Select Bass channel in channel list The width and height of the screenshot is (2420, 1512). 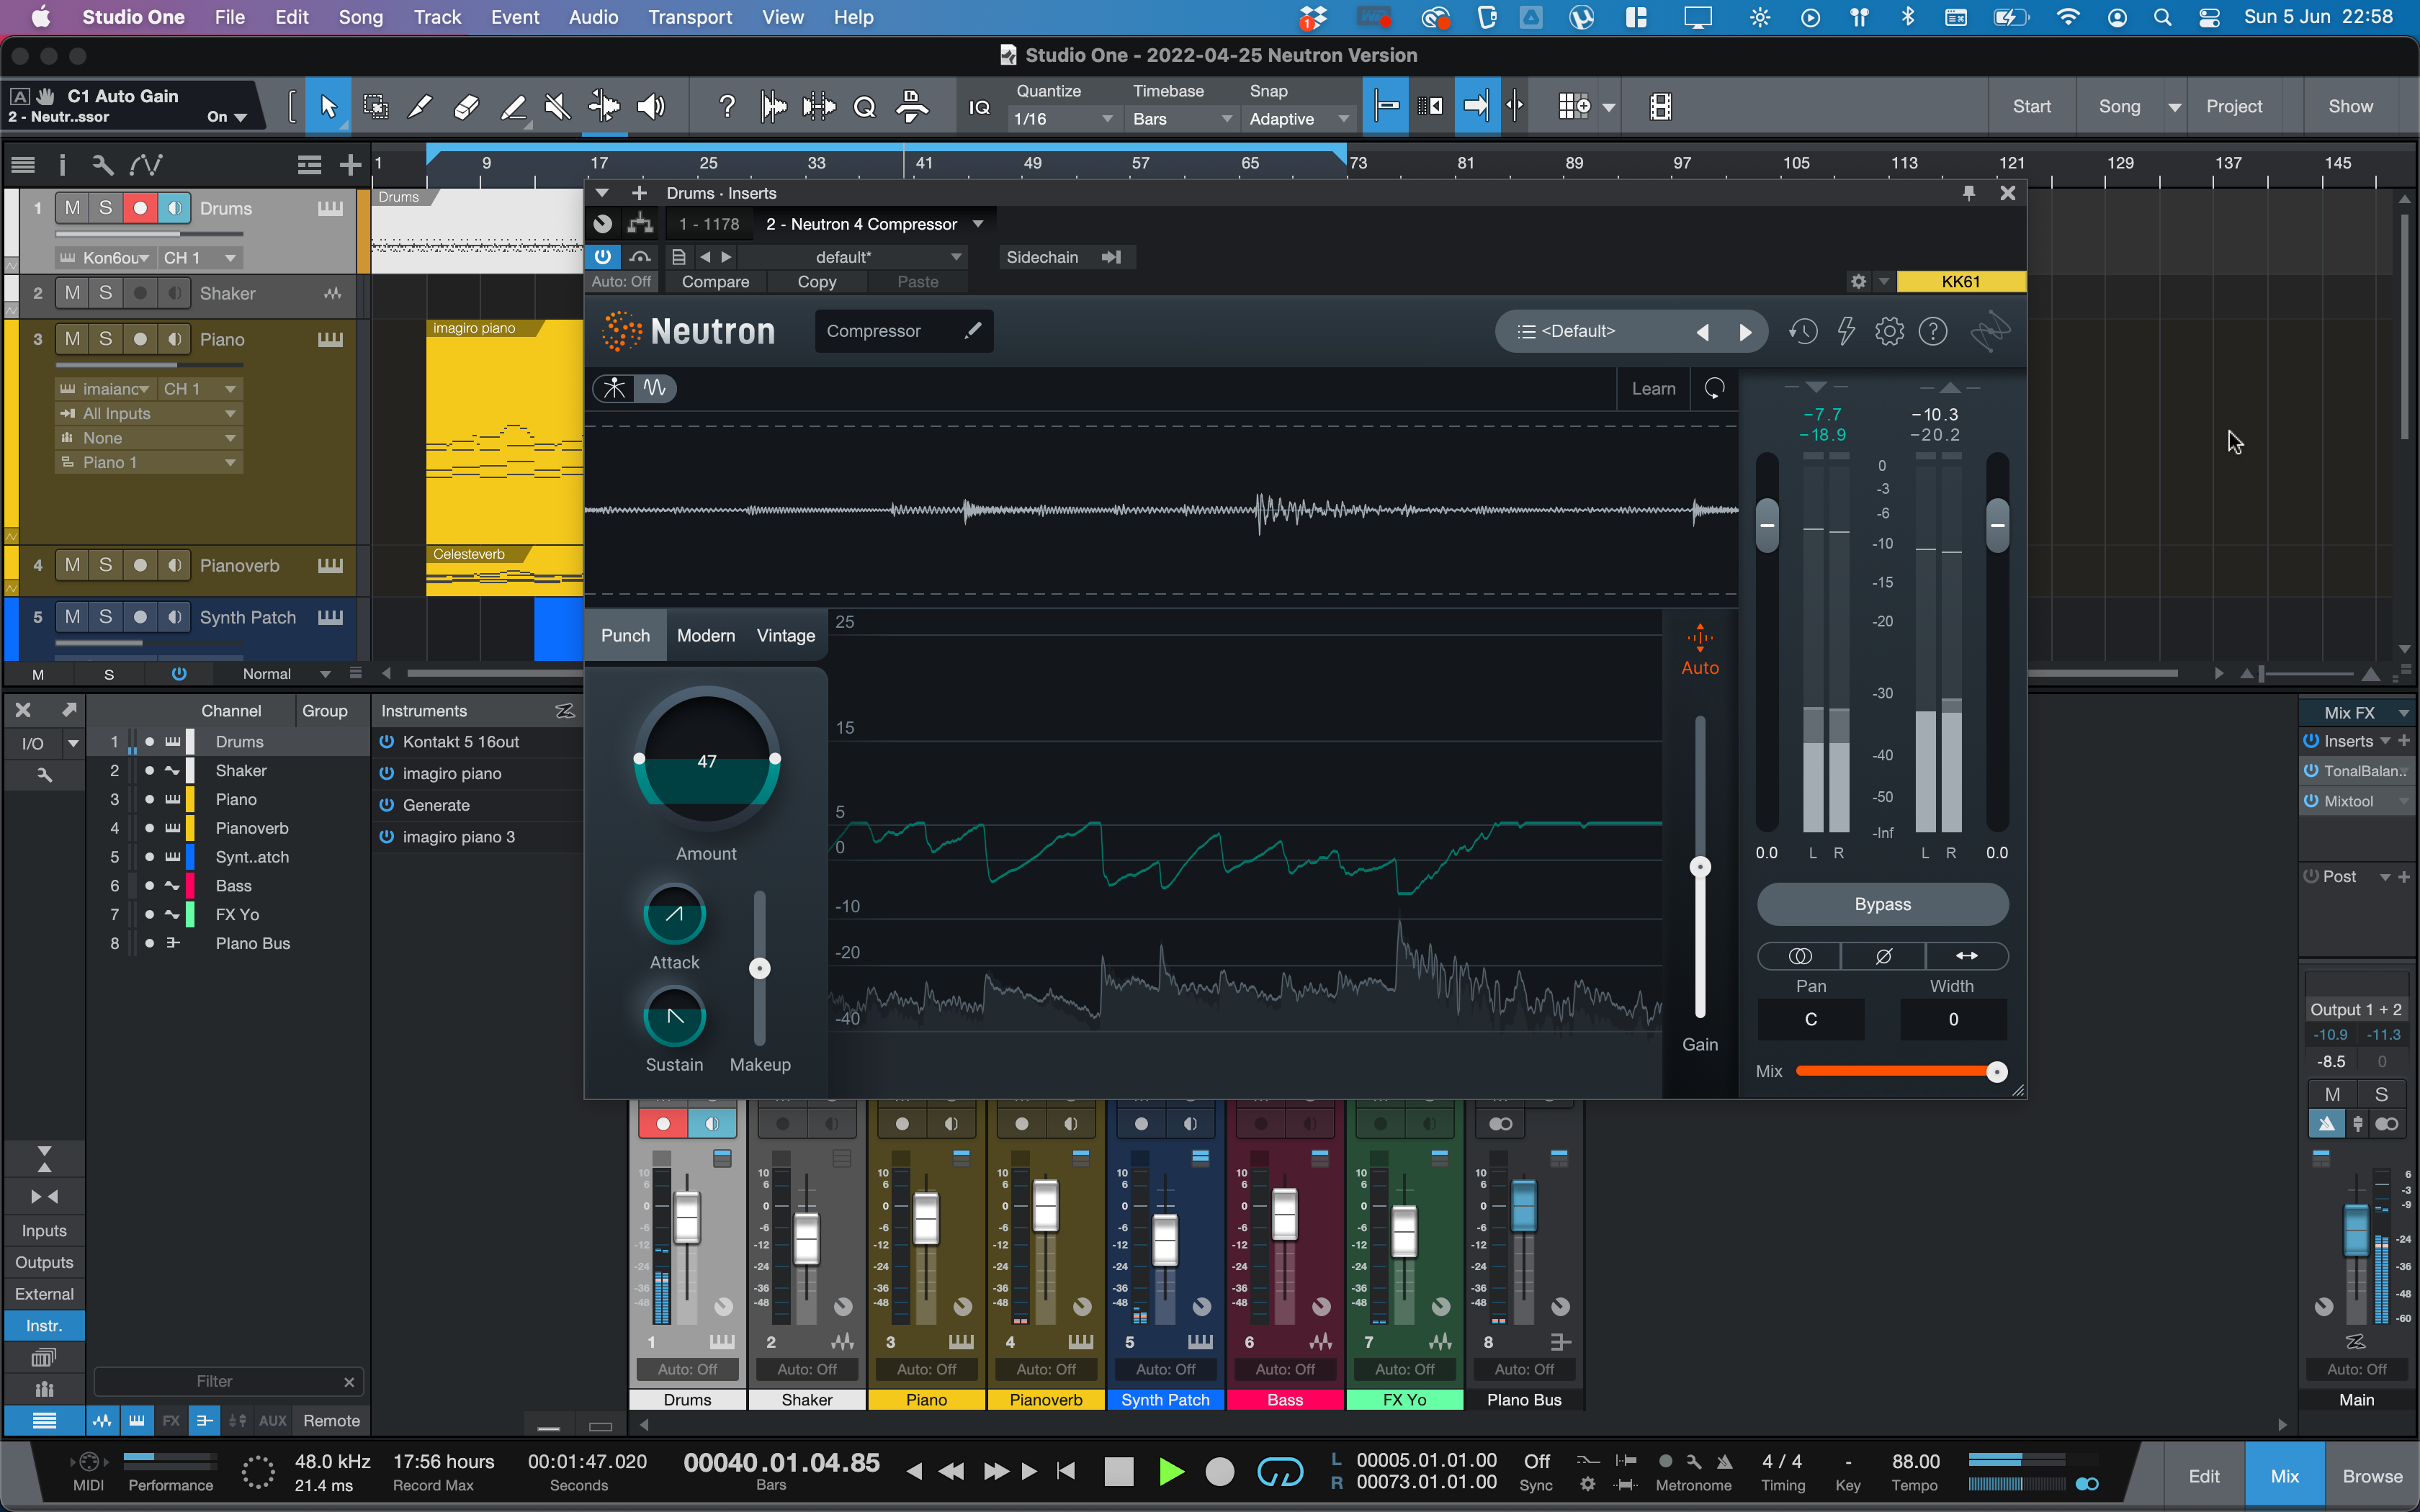[x=234, y=886]
